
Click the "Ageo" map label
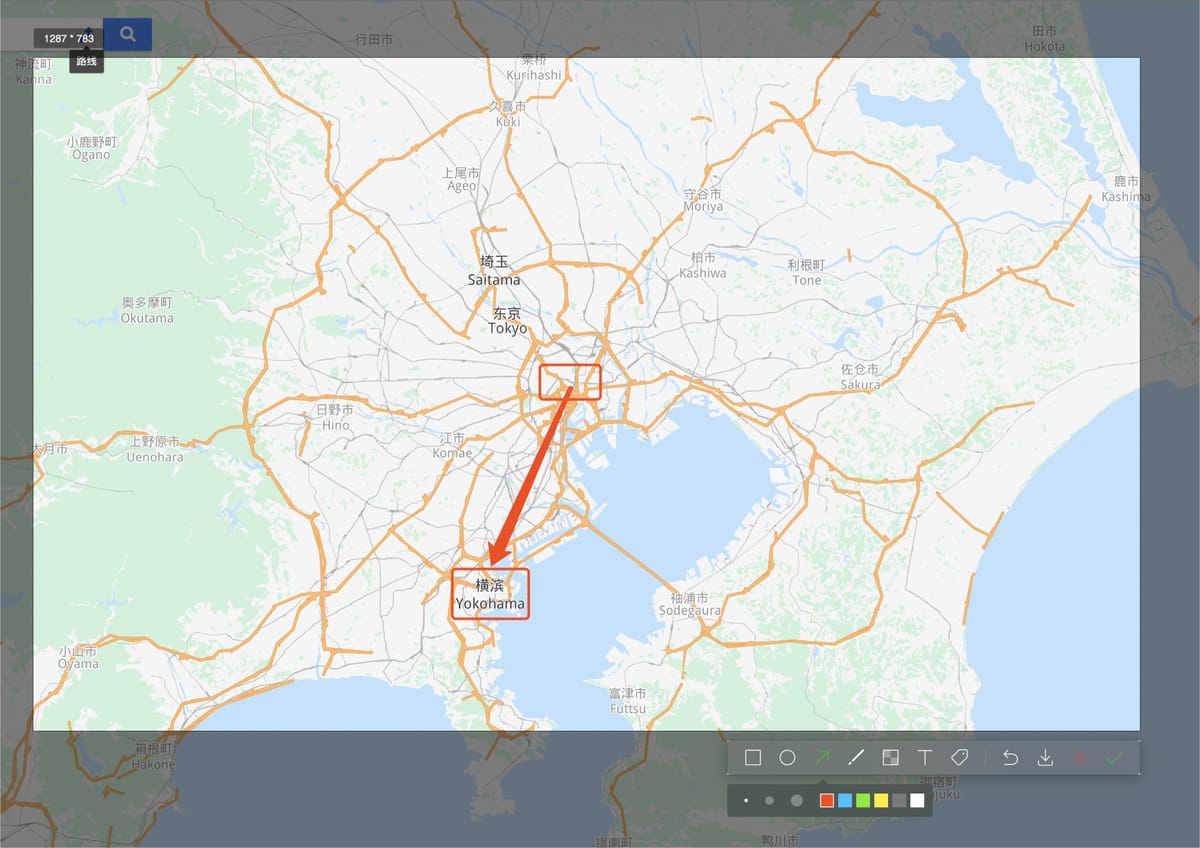coord(462,186)
